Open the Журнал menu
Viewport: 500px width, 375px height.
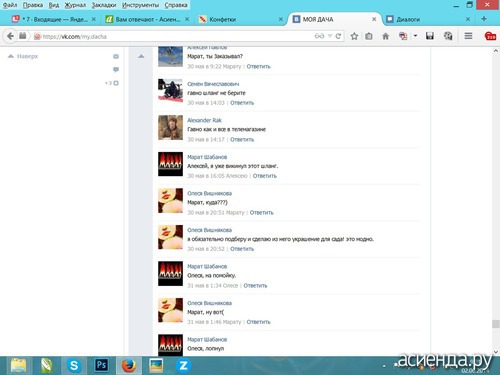click(x=75, y=5)
